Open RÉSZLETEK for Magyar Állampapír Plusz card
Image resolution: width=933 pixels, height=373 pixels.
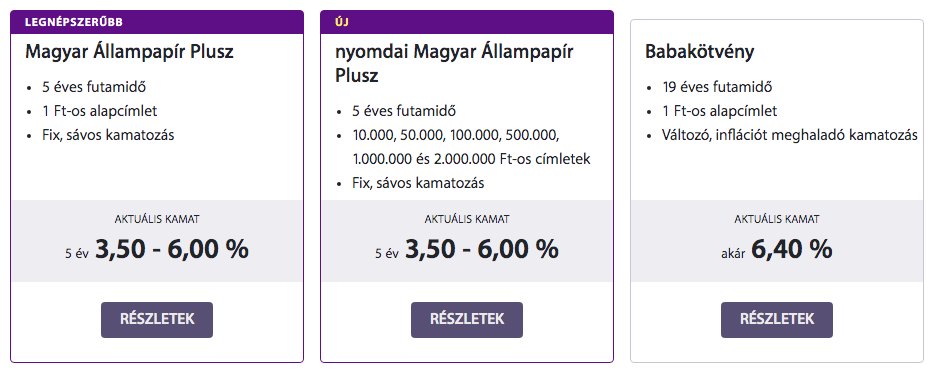(156, 319)
